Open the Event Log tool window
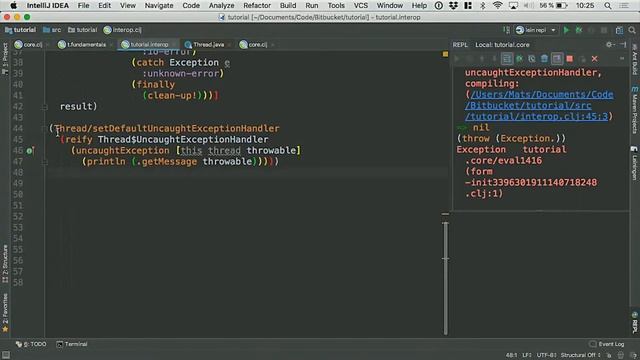The image size is (640, 360). point(607,344)
